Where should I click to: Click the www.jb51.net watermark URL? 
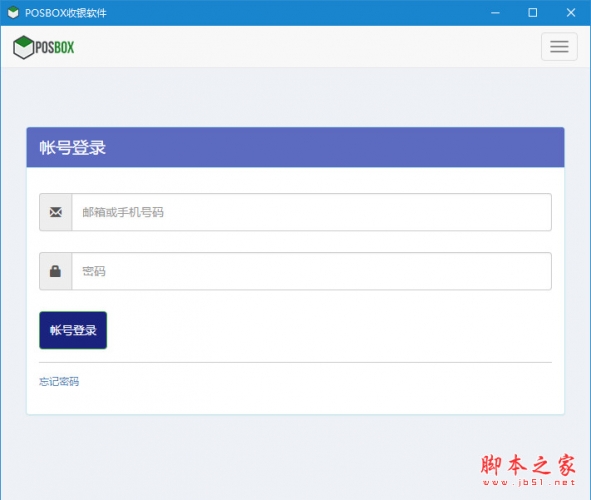point(529,482)
